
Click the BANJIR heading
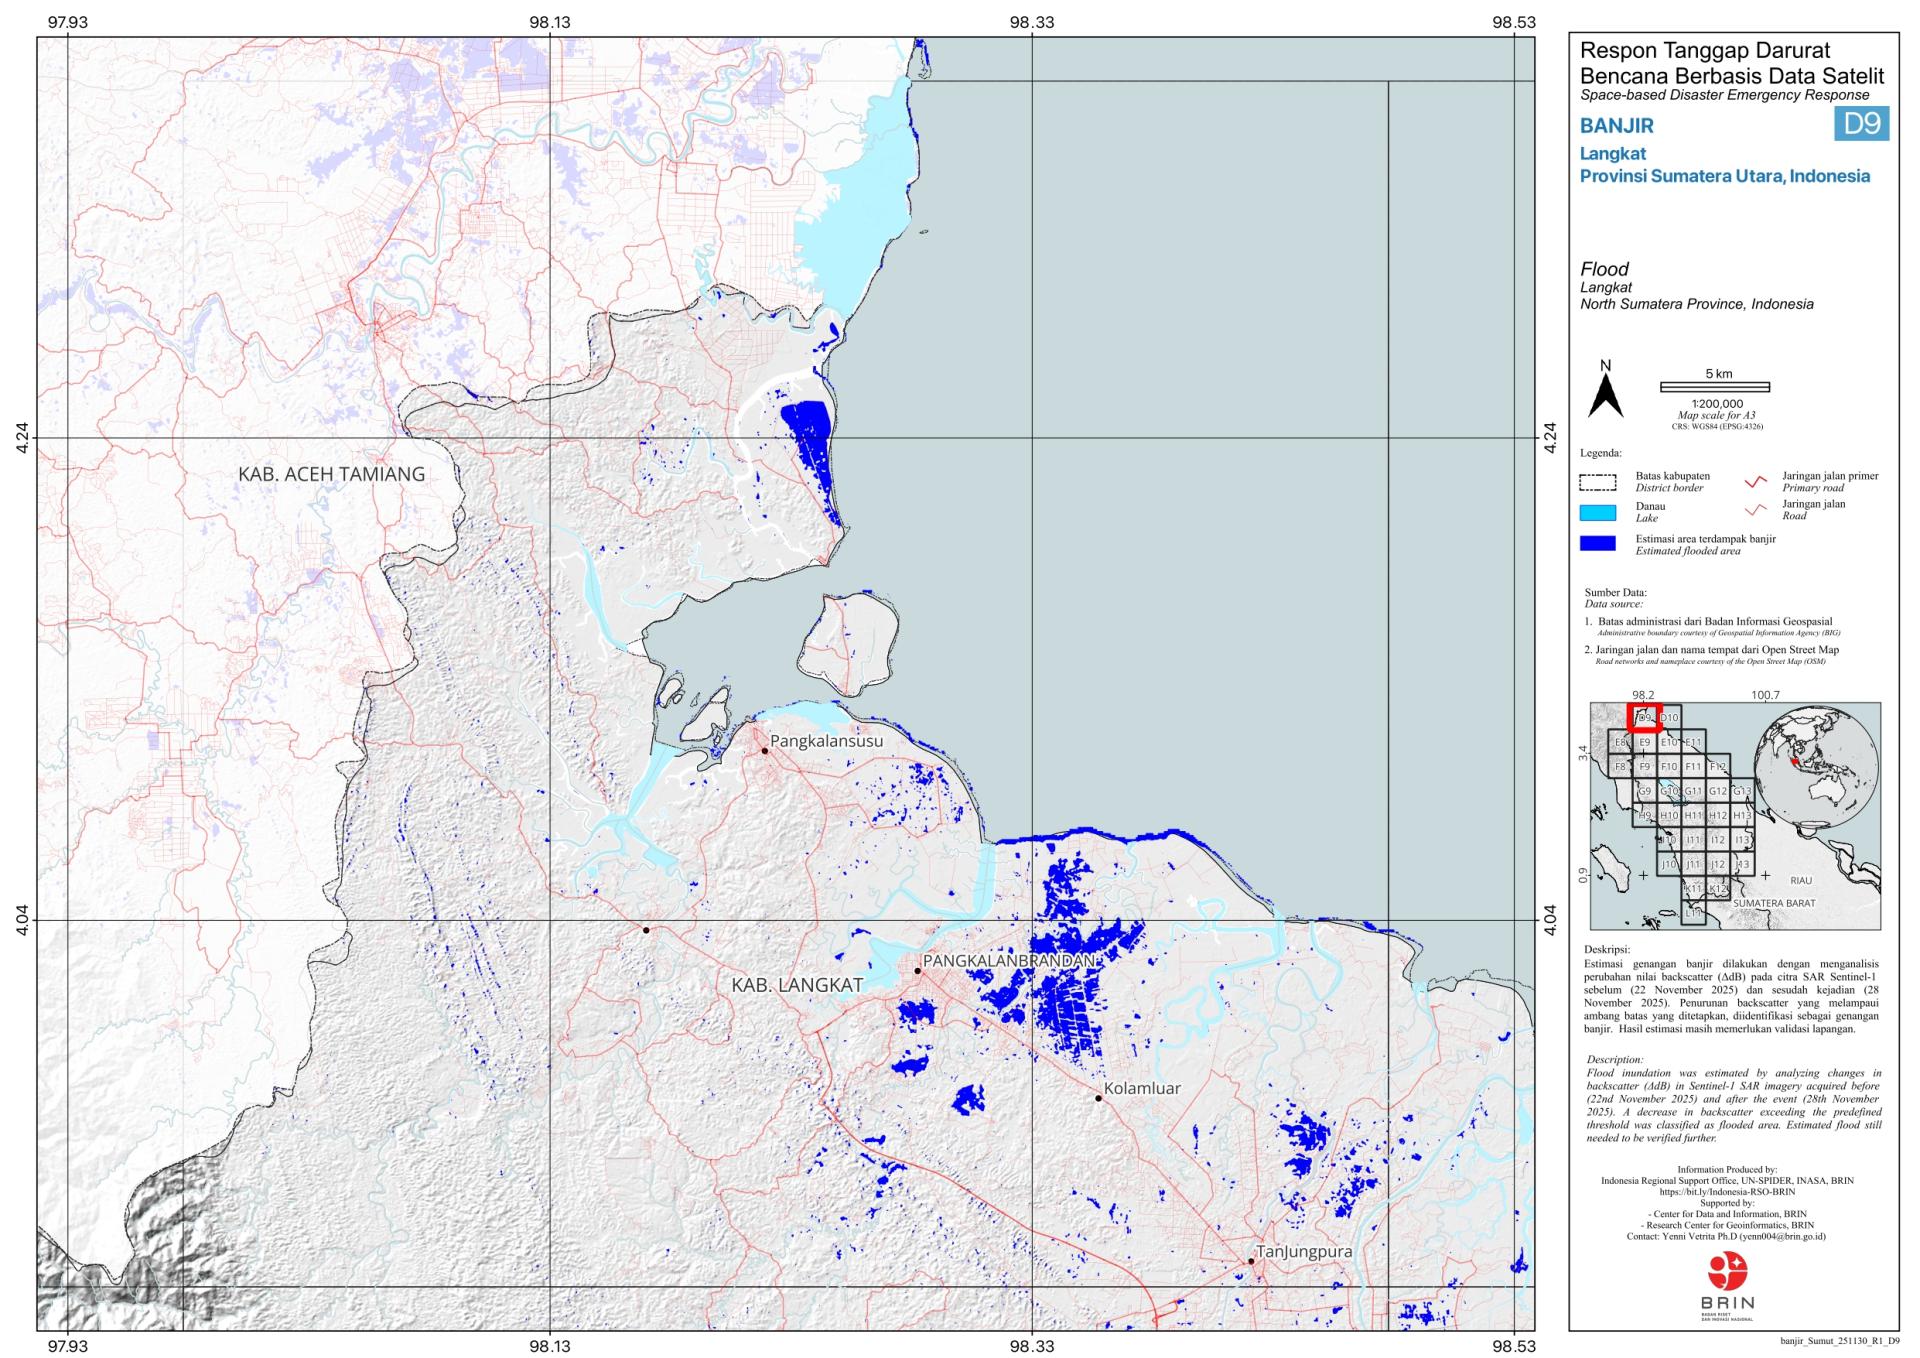tap(1616, 126)
